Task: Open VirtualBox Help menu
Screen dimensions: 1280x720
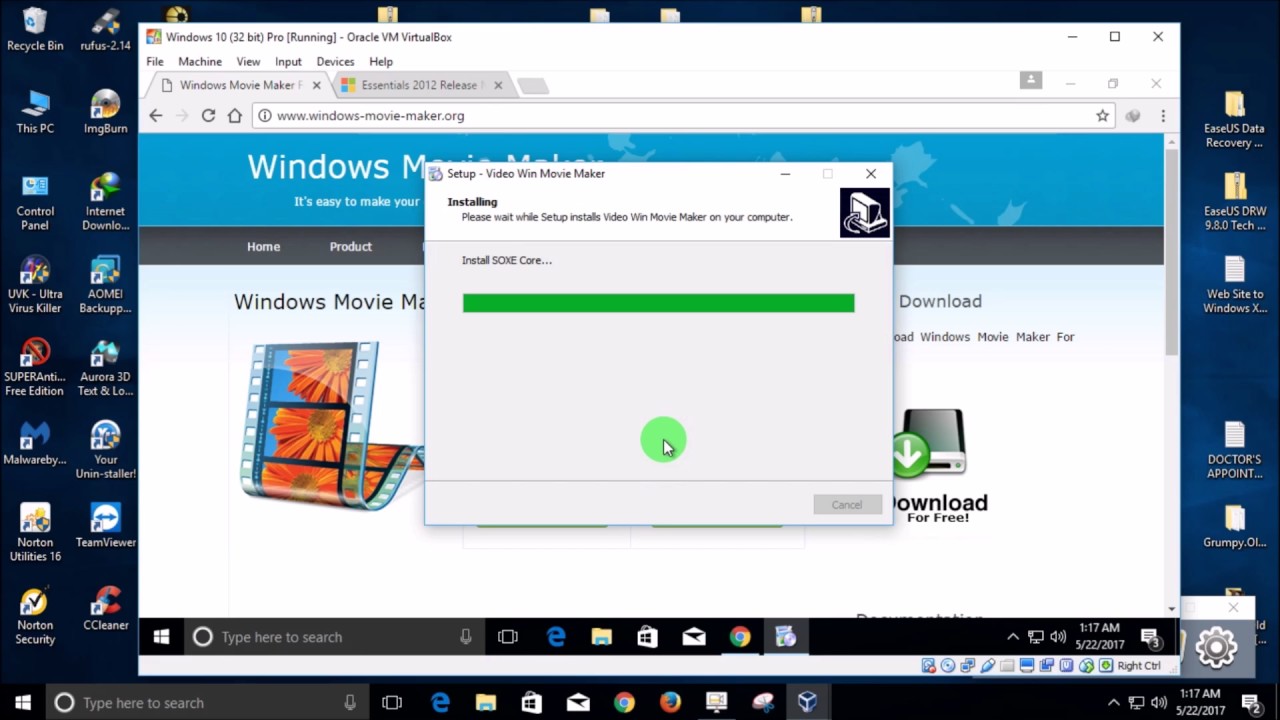Action: (381, 61)
